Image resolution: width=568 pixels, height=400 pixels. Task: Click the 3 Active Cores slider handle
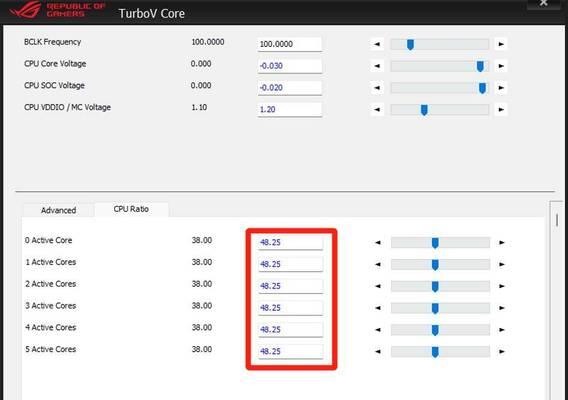[435, 308]
